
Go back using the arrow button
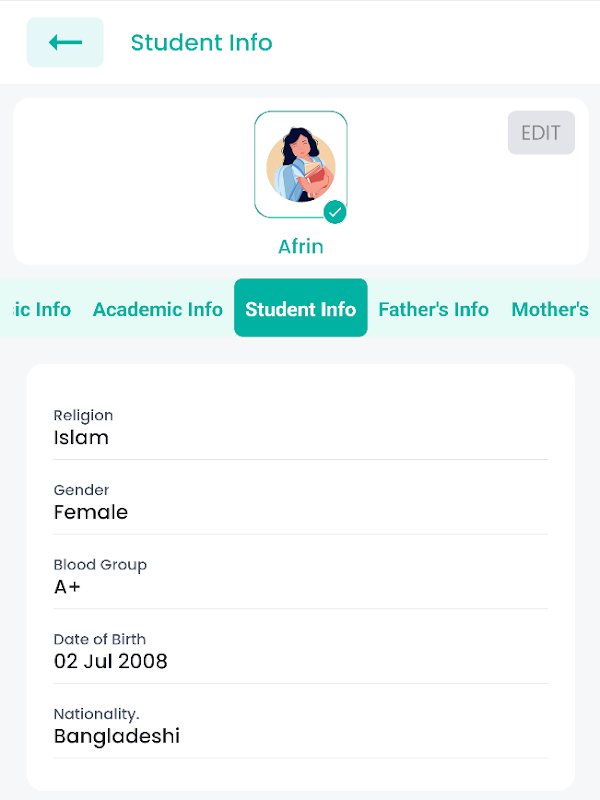tap(65, 42)
